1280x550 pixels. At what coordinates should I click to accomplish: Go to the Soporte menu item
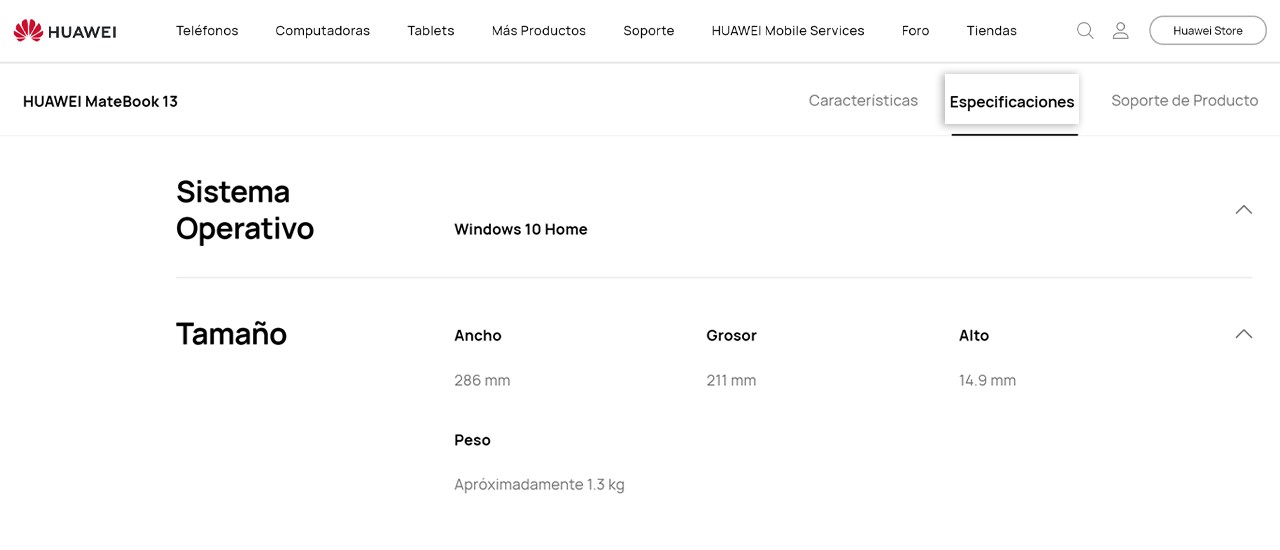click(649, 31)
